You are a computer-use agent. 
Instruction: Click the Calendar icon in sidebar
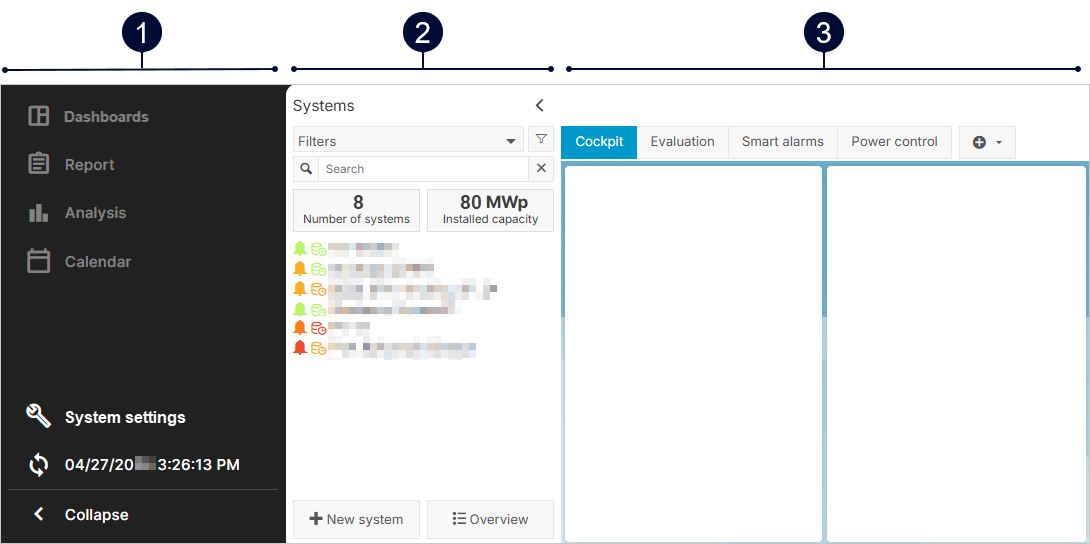38,261
